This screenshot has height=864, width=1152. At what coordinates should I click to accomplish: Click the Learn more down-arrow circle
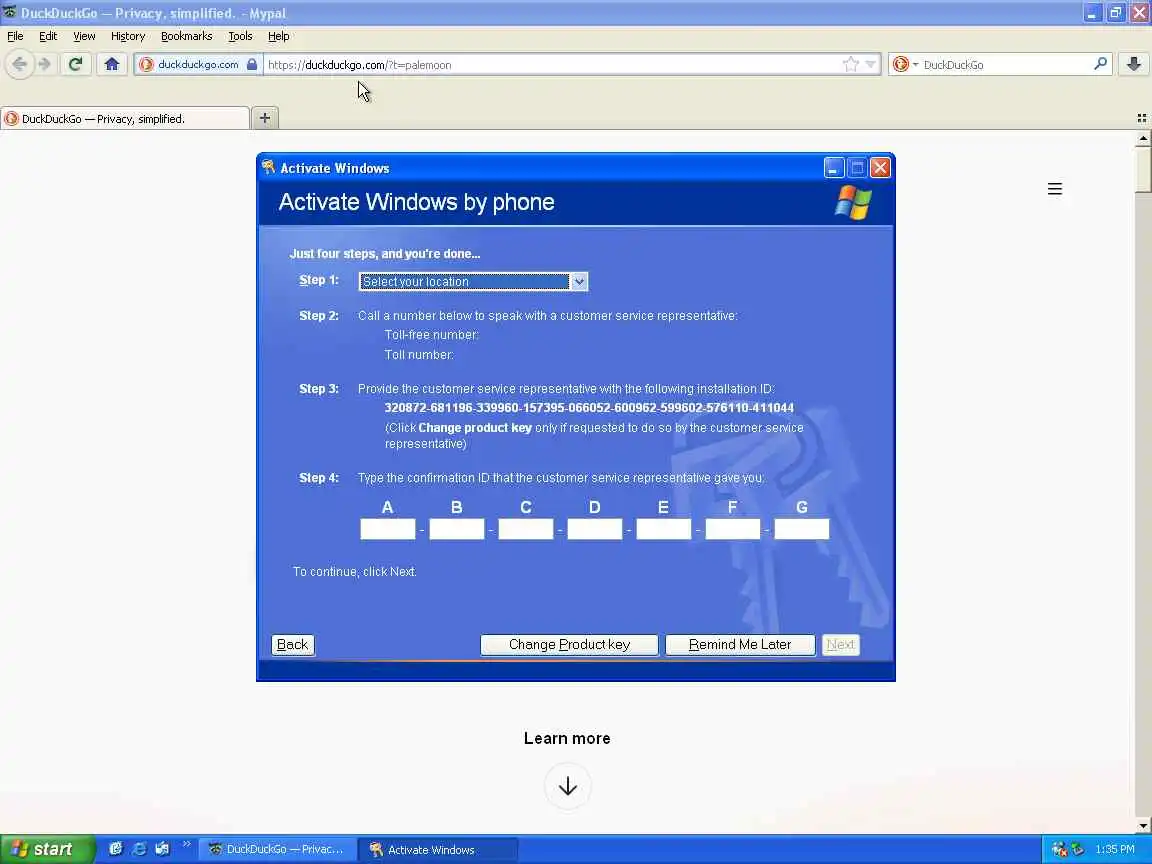pyautogui.click(x=567, y=786)
